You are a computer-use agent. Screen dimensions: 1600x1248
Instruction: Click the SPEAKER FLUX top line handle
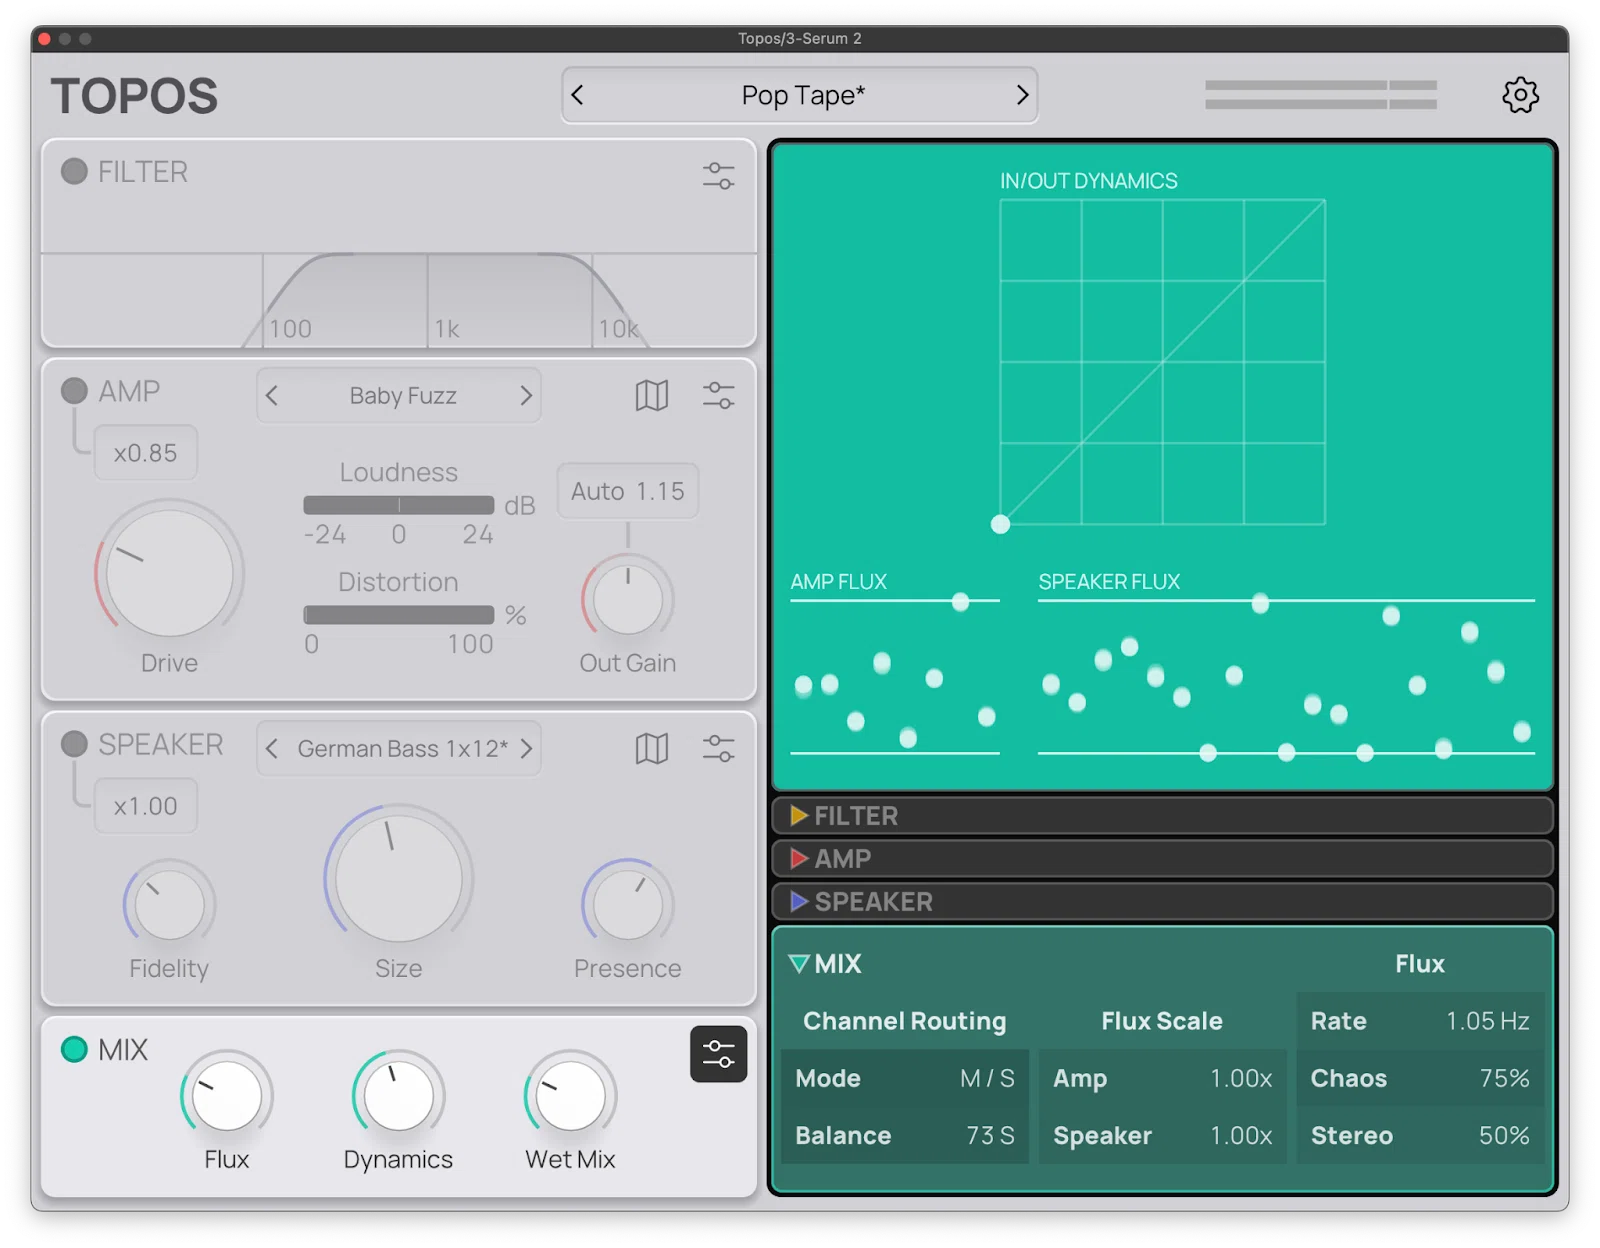[1260, 603]
